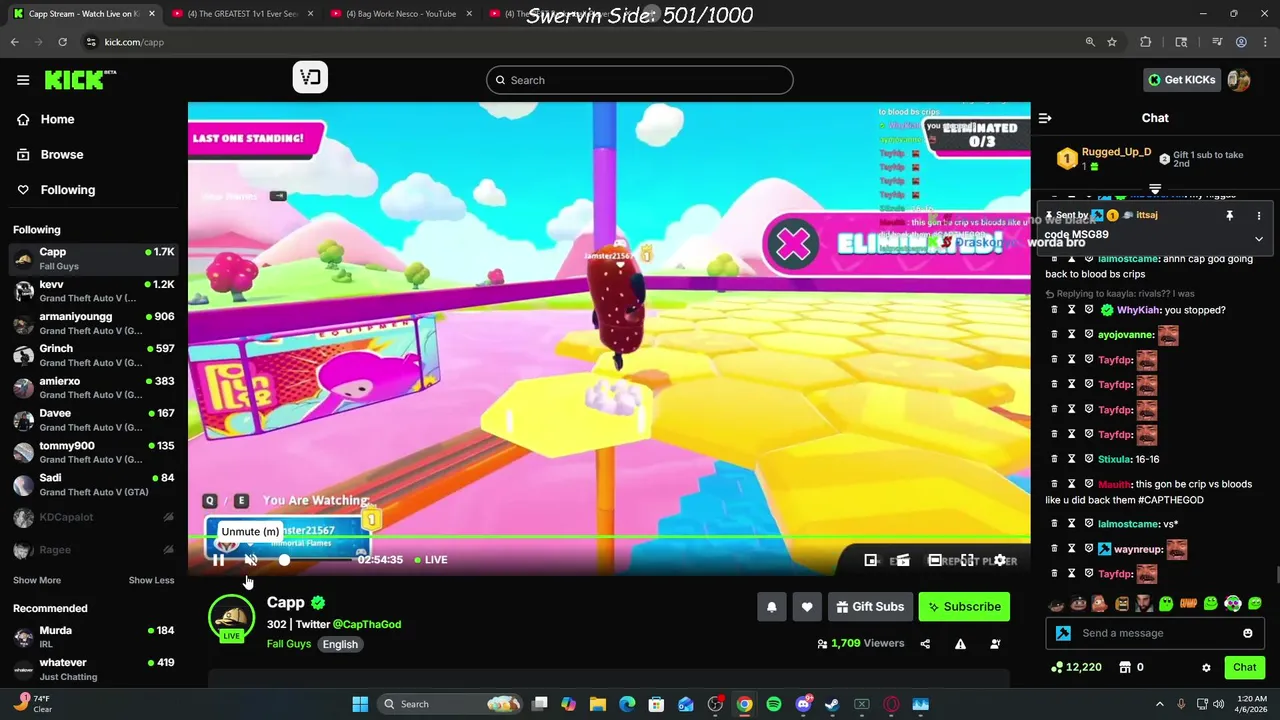The image size is (1280, 720).
Task: Pause the live stream video
Action: coord(218,560)
